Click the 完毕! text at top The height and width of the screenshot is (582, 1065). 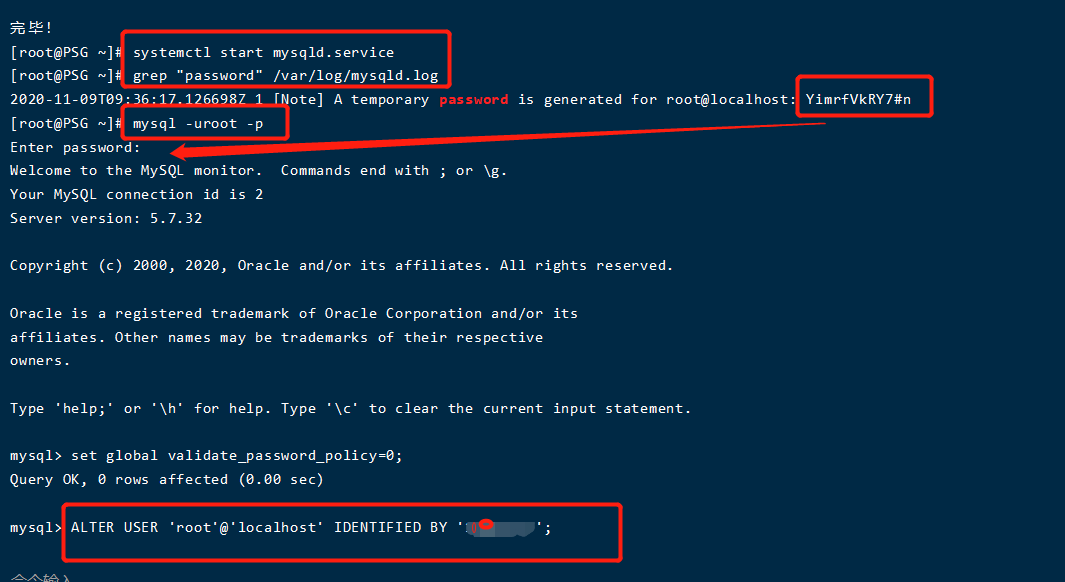(31, 28)
